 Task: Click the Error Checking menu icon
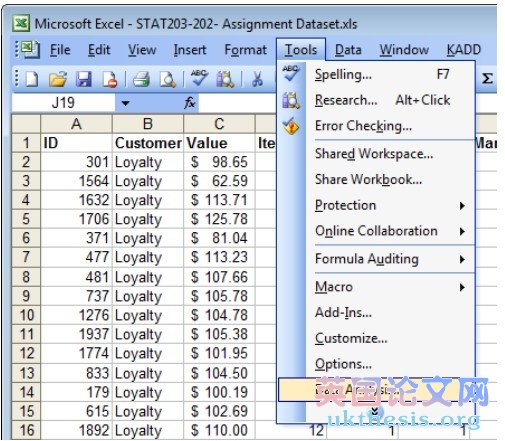point(291,126)
